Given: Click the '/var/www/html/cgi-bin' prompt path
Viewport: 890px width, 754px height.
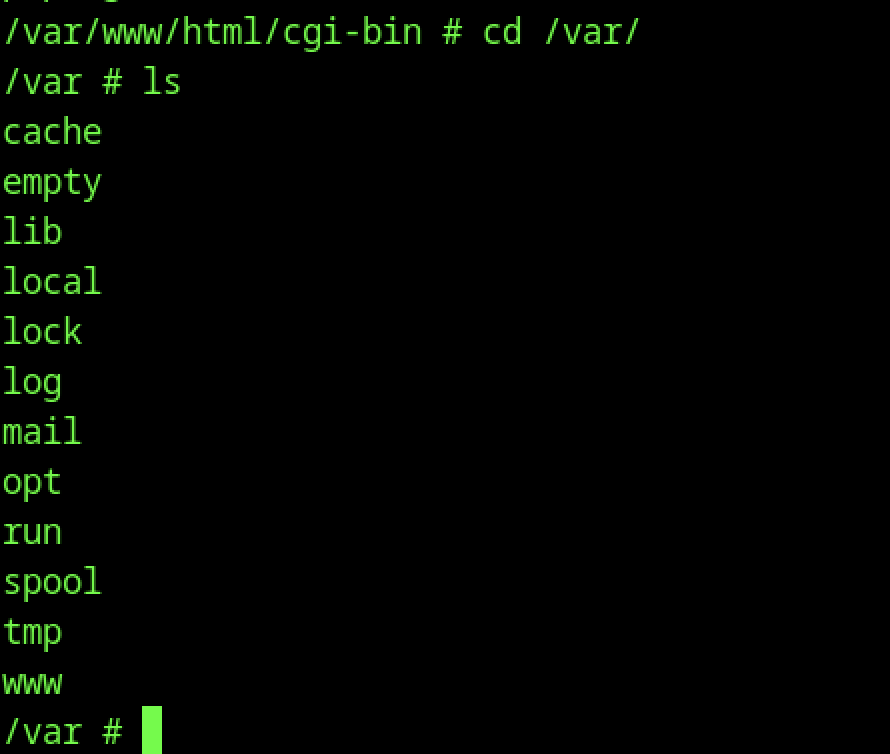Looking at the screenshot, I should (x=212, y=32).
